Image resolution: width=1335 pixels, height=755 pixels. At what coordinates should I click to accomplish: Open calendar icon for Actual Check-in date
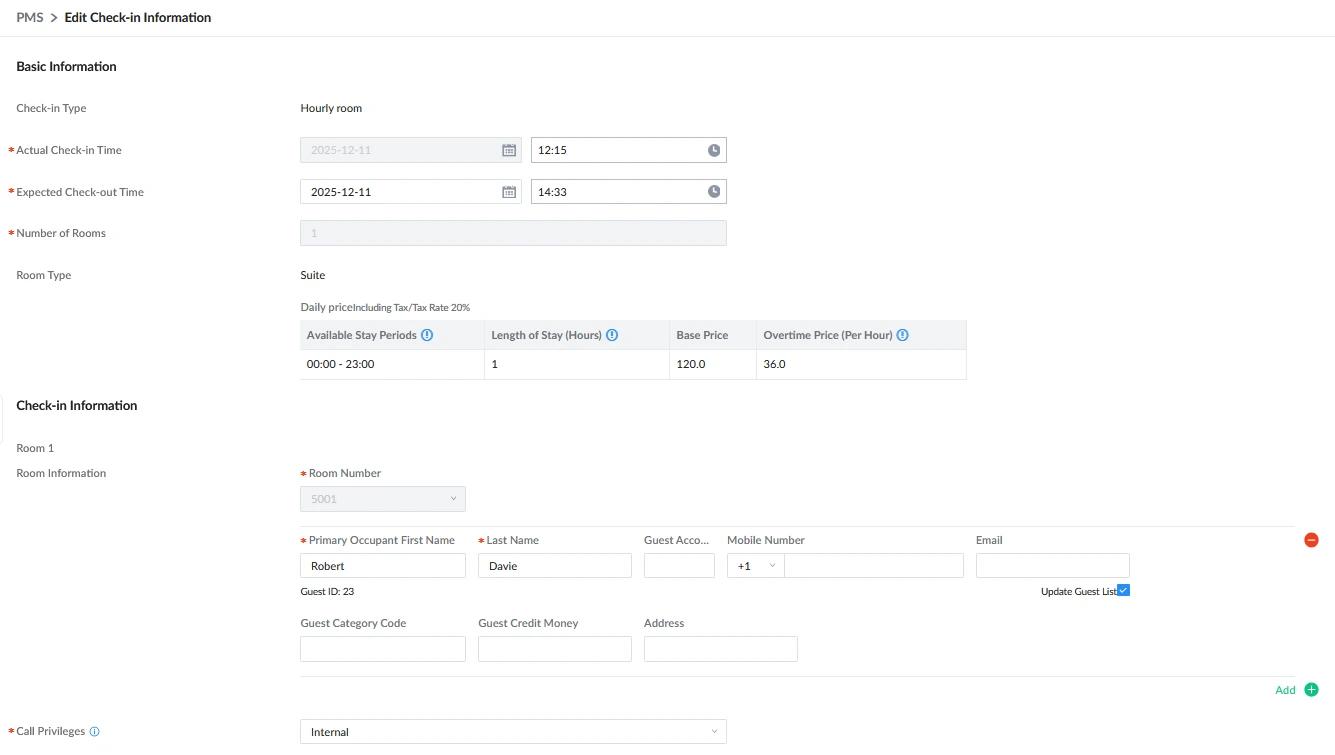pos(509,150)
